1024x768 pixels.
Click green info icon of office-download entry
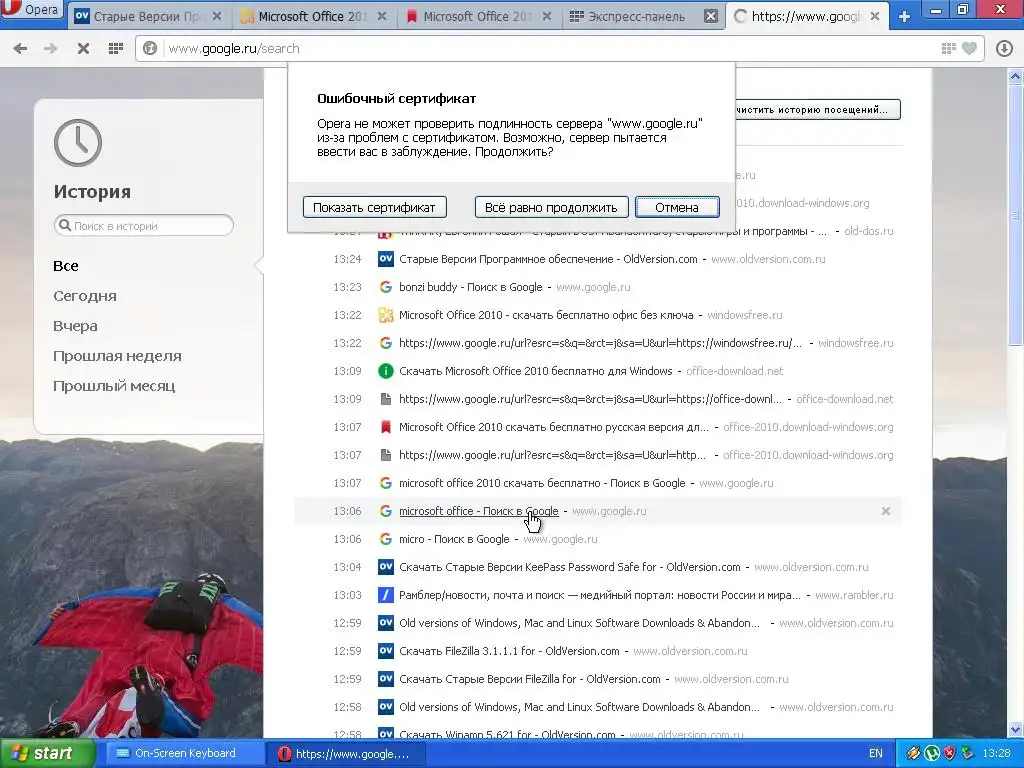coord(386,371)
